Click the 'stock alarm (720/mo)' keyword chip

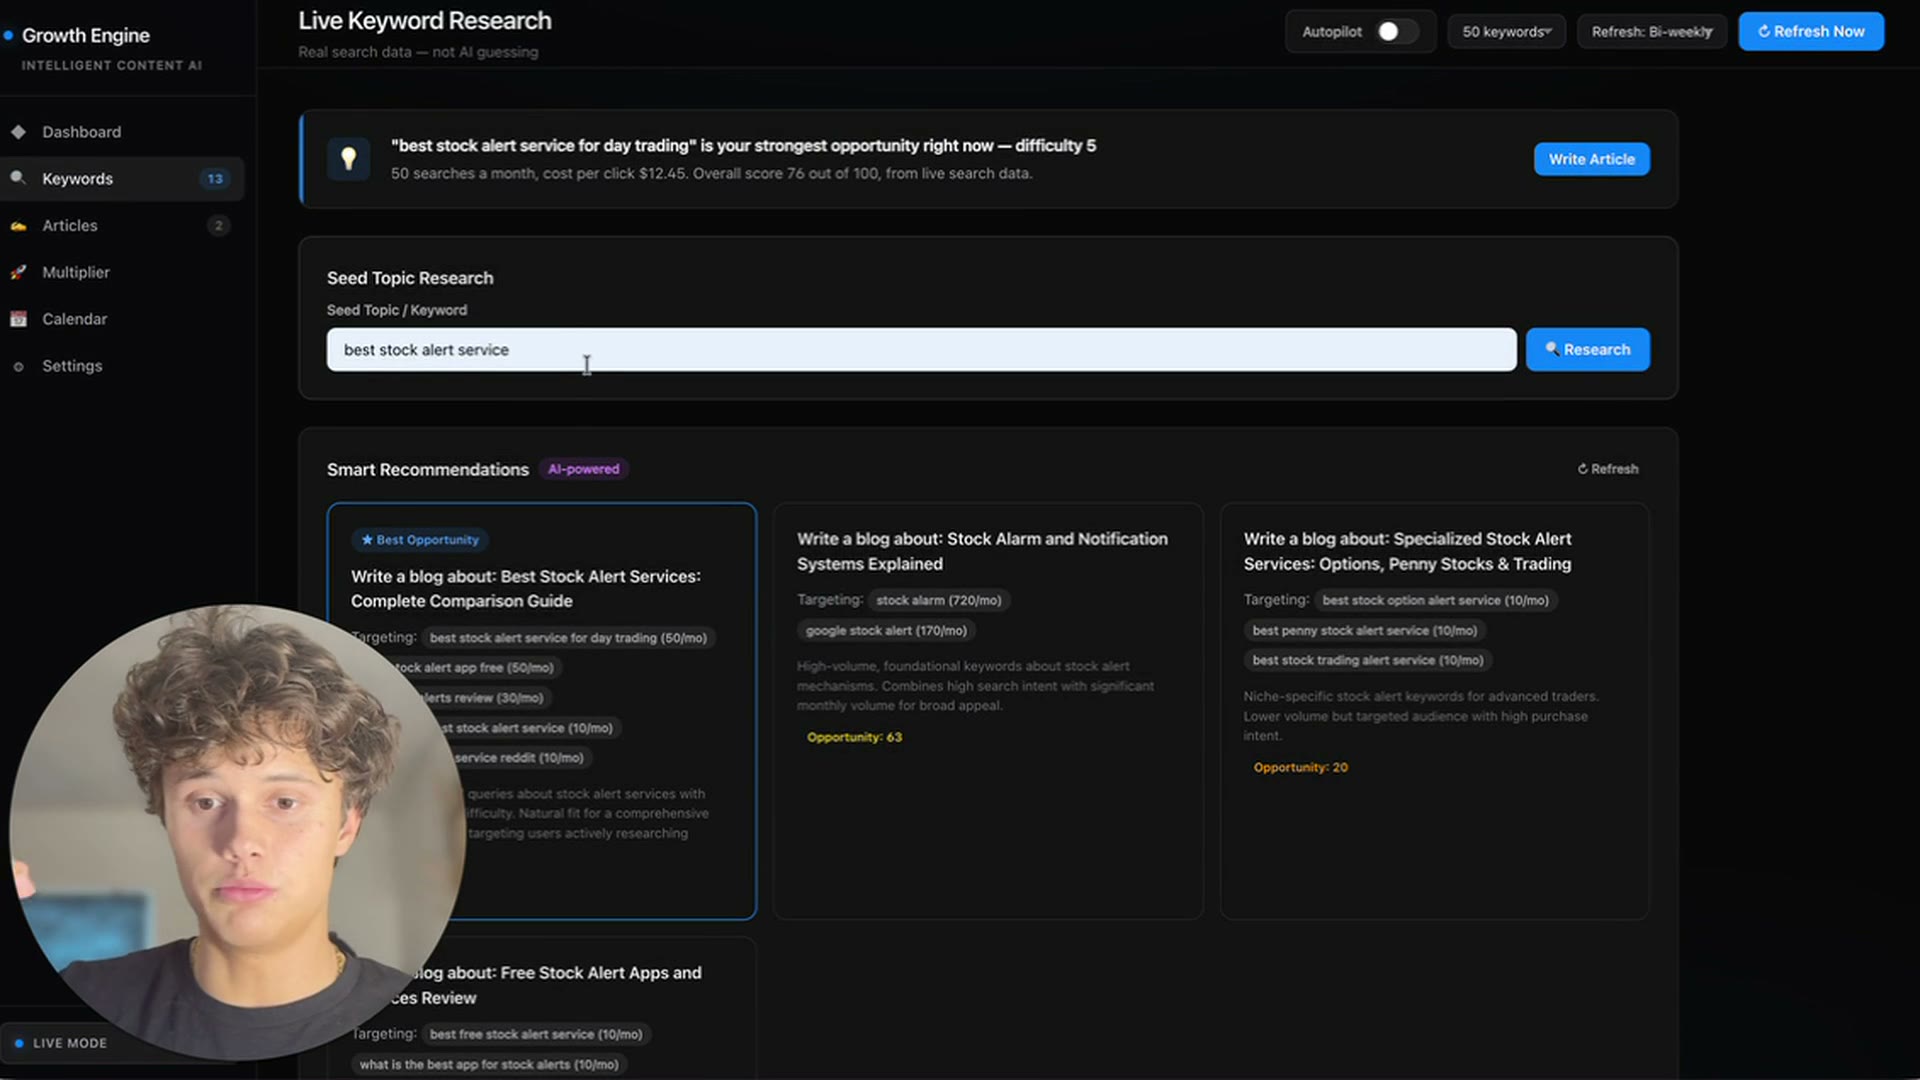click(x=939, y=600)
